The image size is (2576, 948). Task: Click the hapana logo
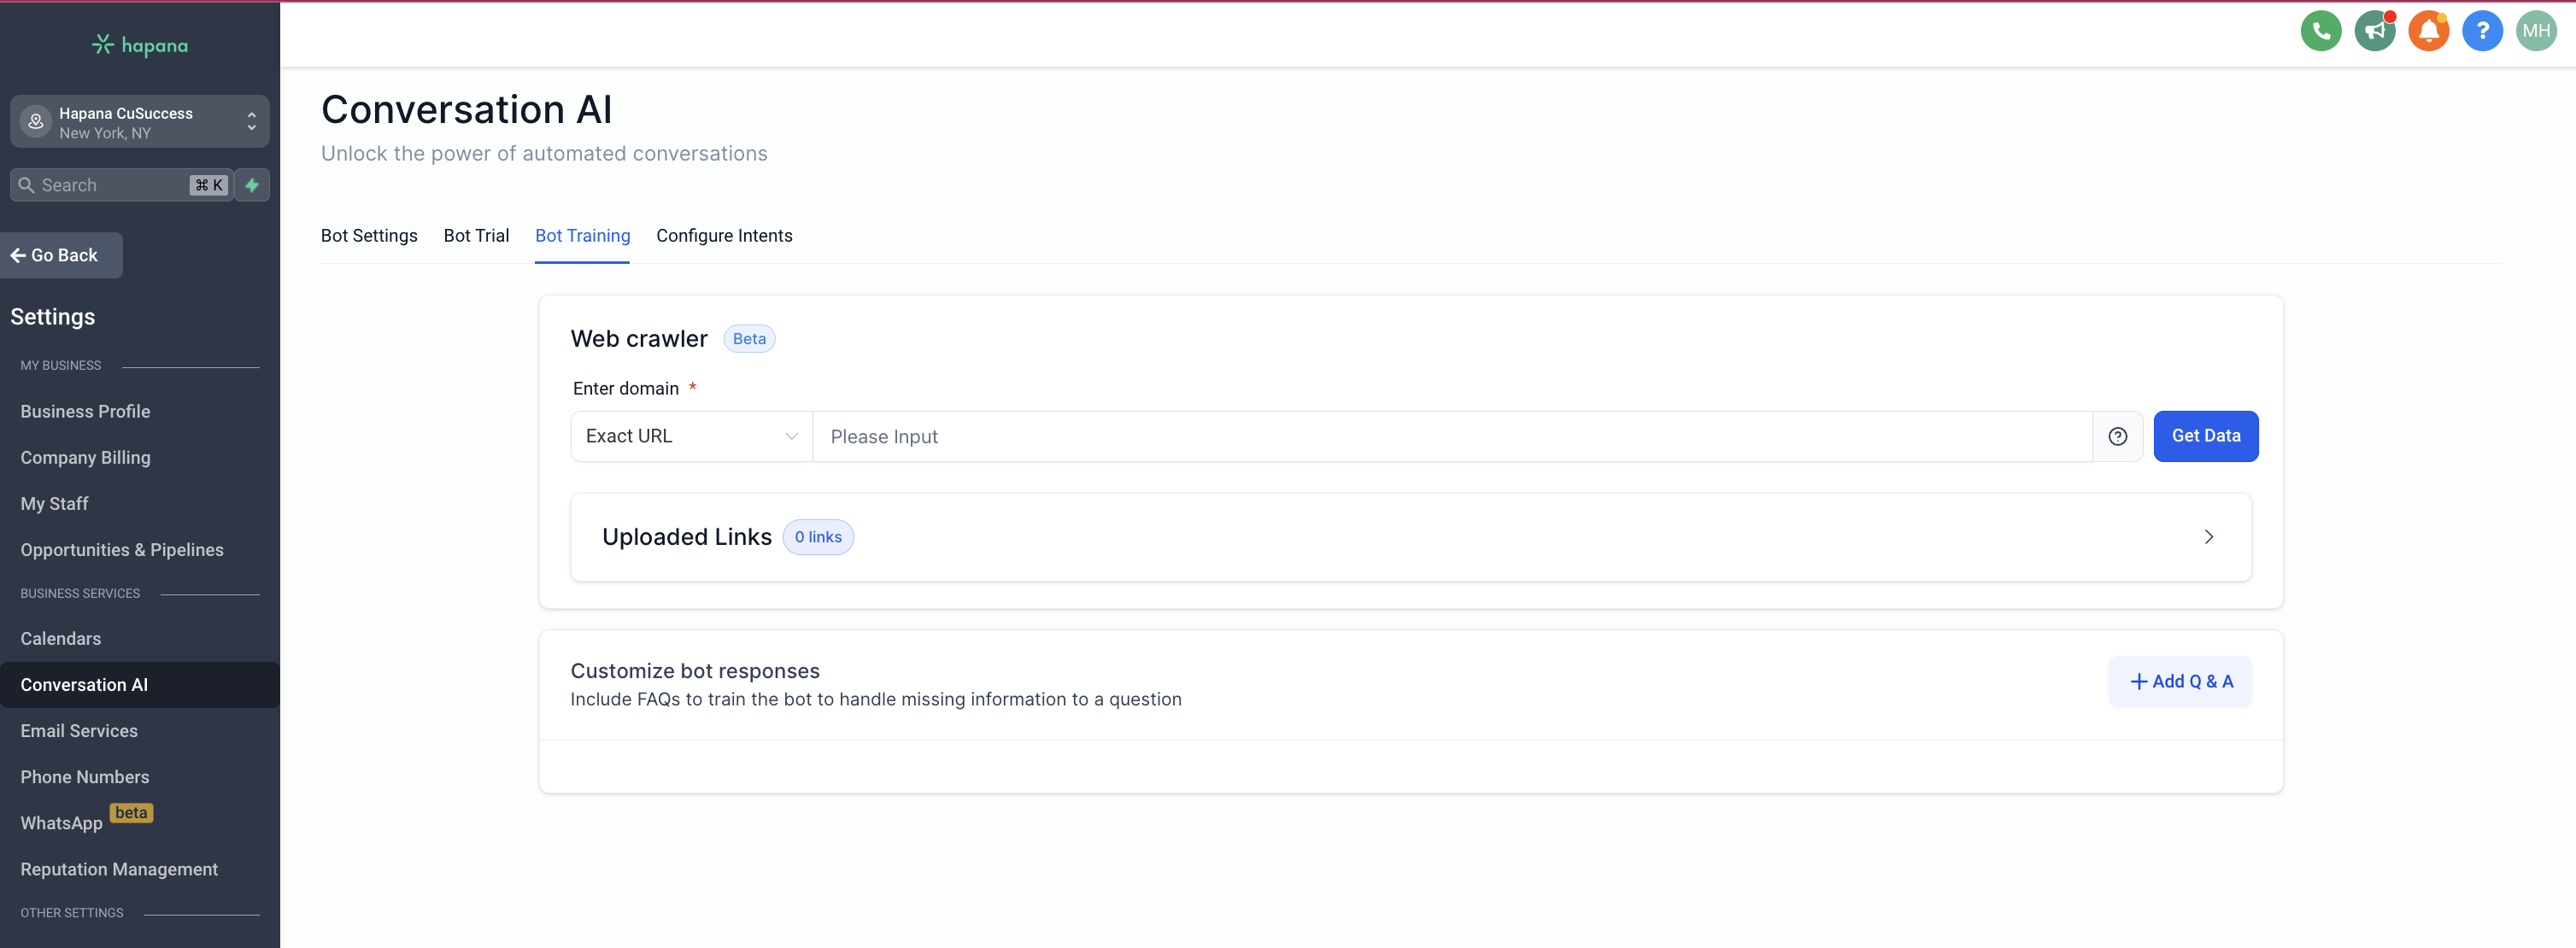140,45
